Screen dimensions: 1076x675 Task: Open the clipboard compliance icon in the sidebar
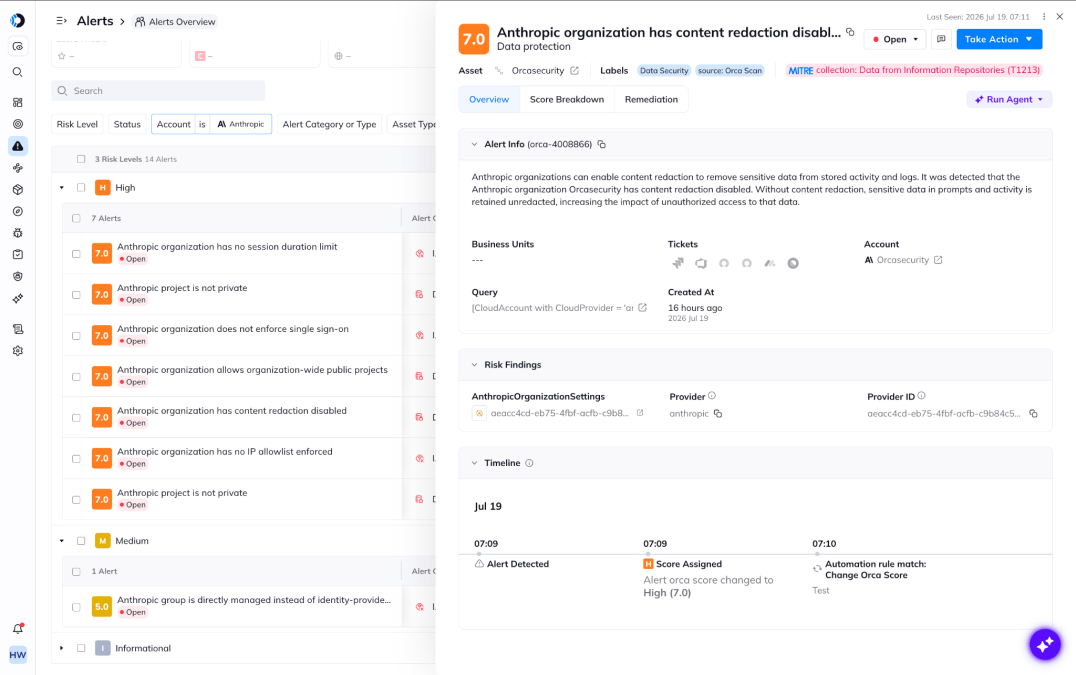point(18,254)
